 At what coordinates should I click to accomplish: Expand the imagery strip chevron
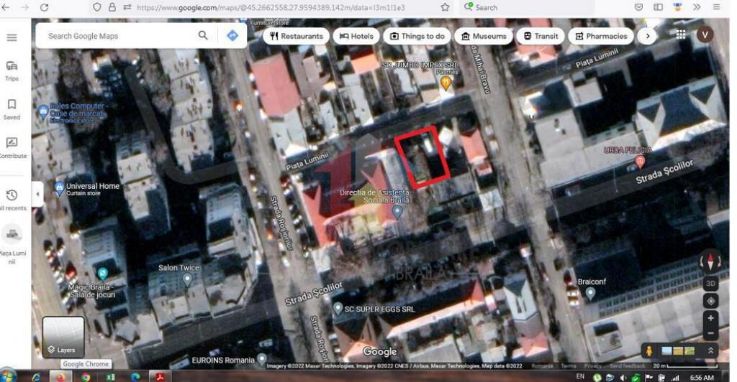(710, 351)
